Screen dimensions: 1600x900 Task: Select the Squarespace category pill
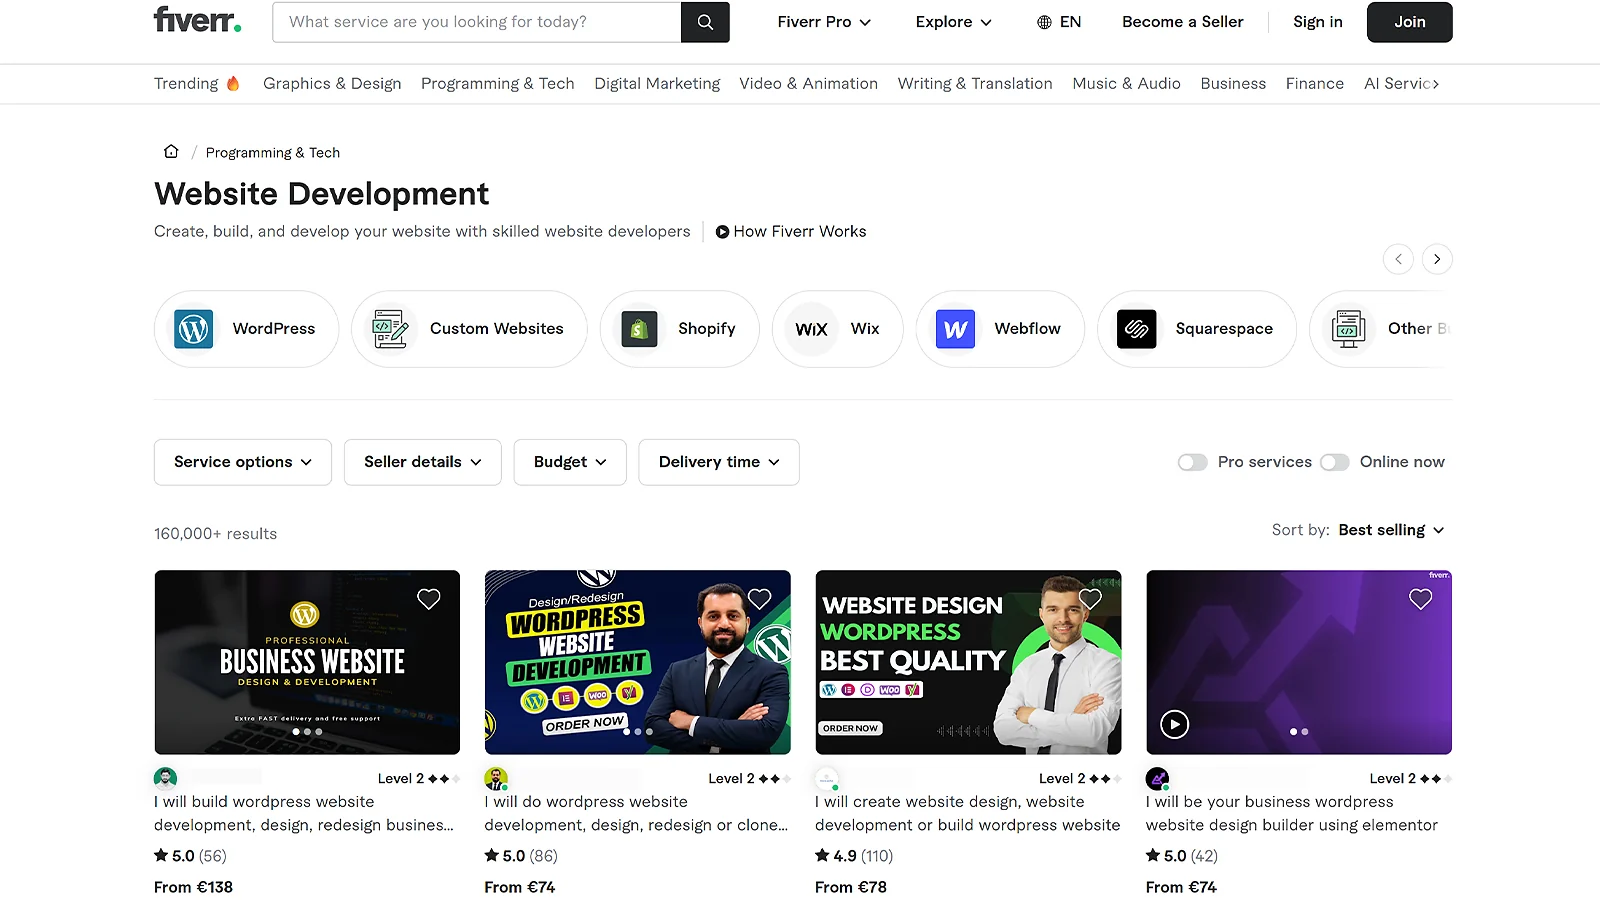pyautogui.click(x=1197, y=329)
